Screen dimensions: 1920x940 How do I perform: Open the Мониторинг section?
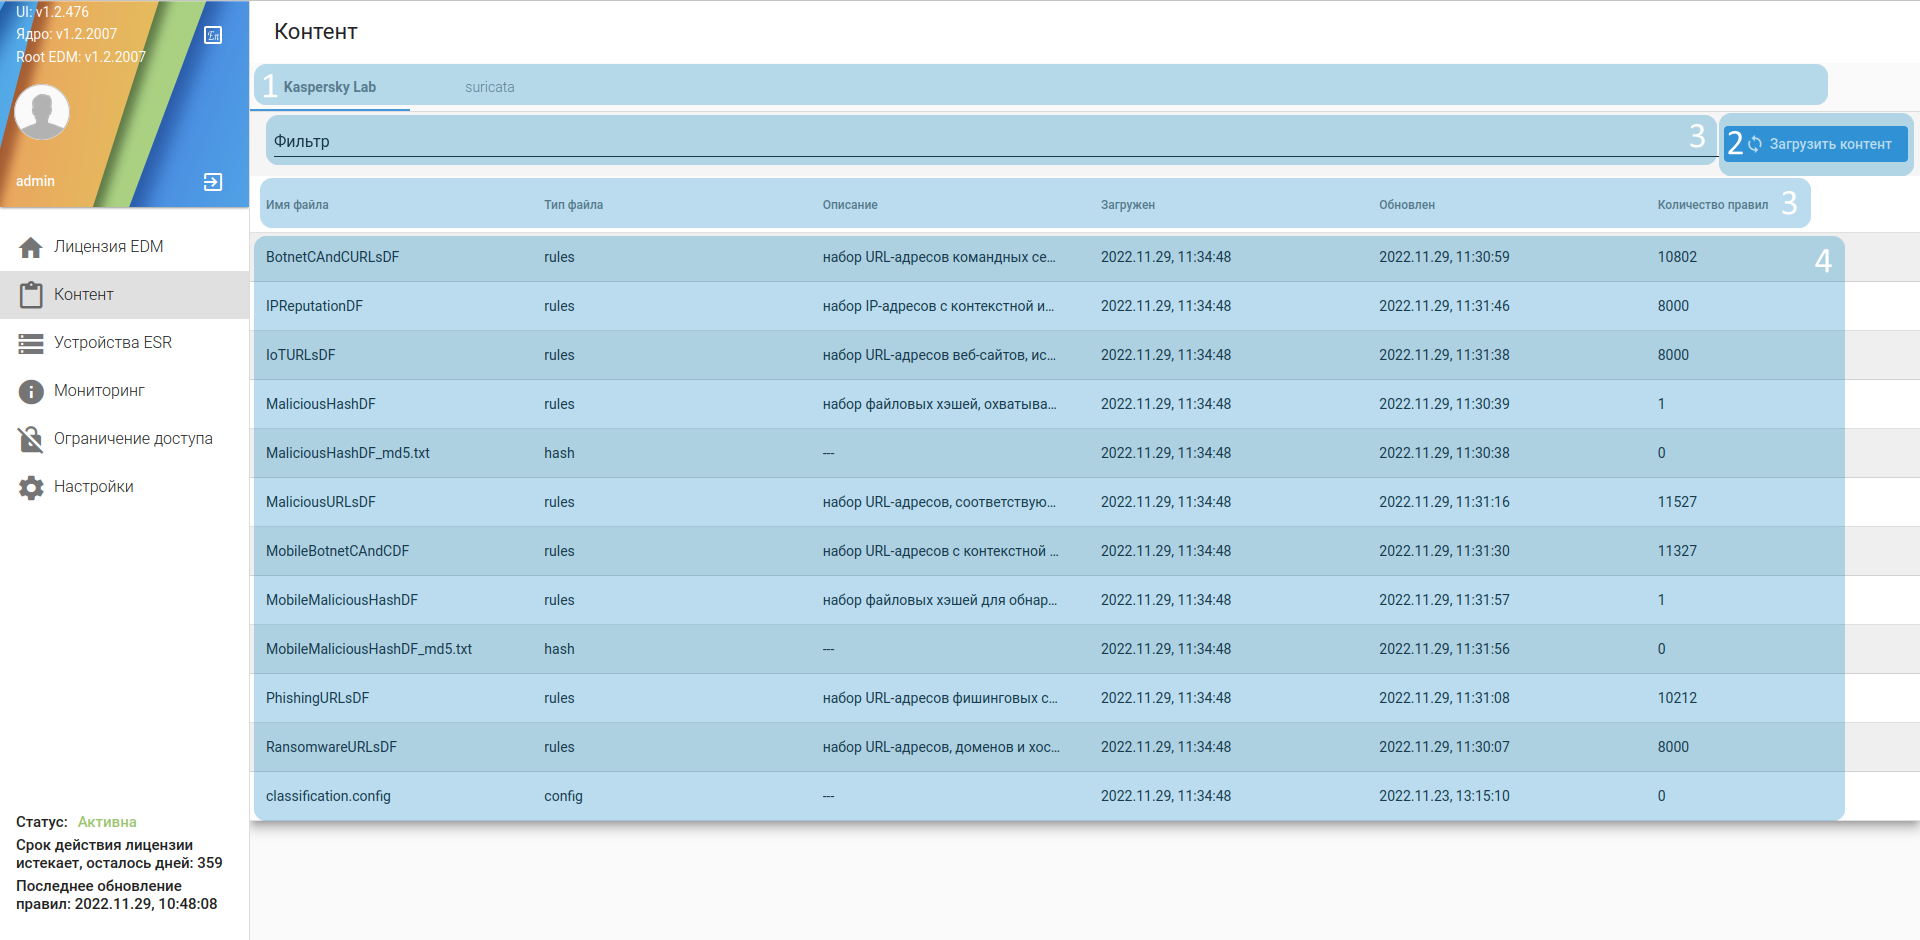pos(125,391)
